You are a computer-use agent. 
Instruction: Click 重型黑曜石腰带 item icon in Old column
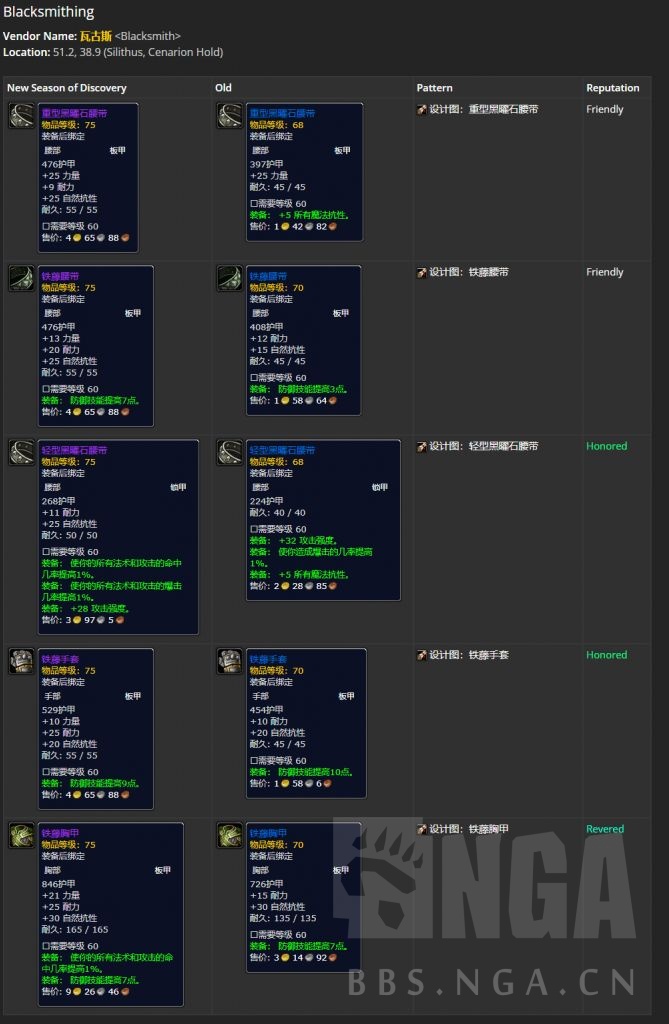click(229, 115)
